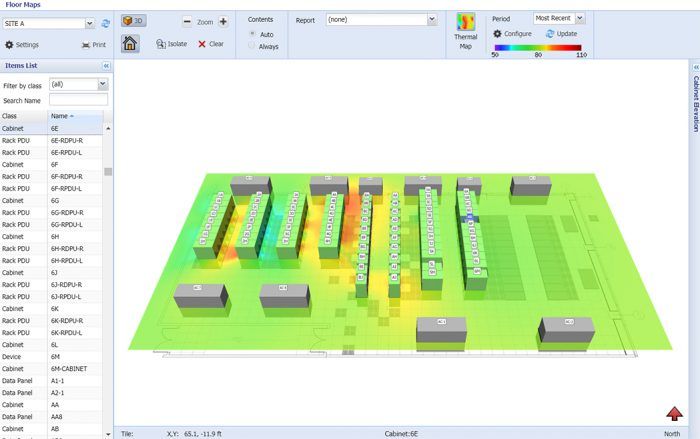
Task: Click the red north arrow indicator
Action: point(675,414)
